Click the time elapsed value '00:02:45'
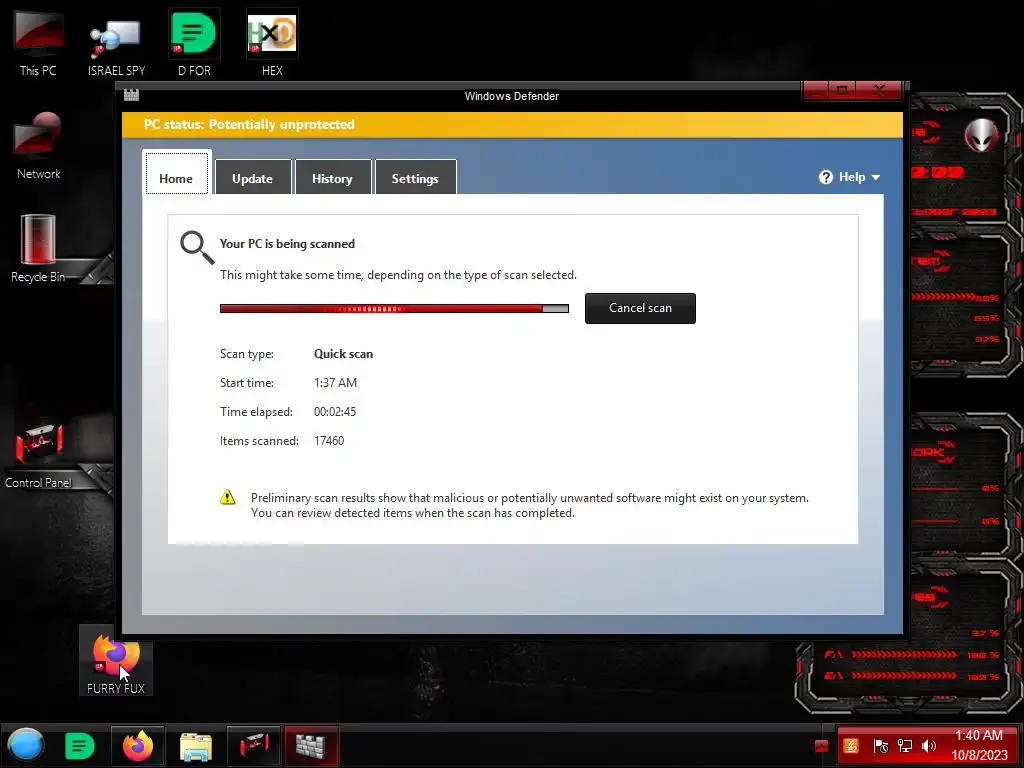 click(335, 411)
